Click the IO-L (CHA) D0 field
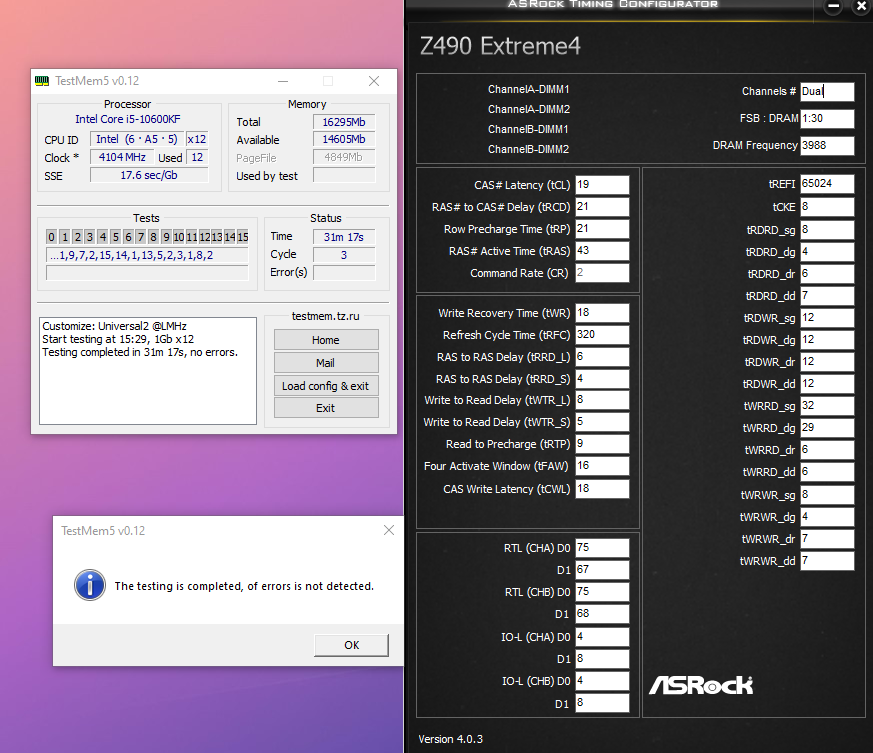This screenshot has height=753, width=873. coord(602,637)
